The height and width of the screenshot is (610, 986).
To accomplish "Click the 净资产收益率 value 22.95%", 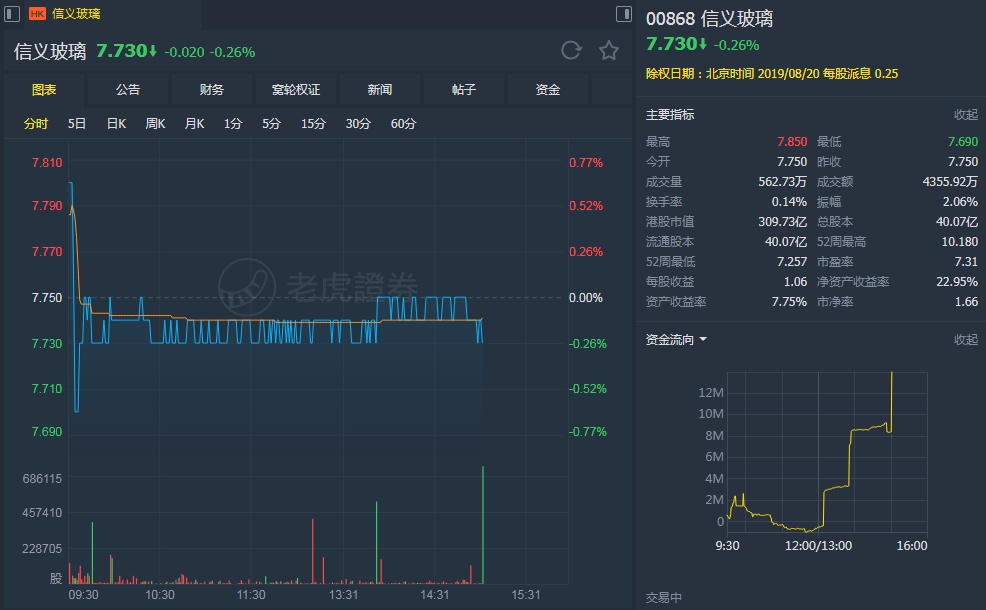I will coord(957,282).
